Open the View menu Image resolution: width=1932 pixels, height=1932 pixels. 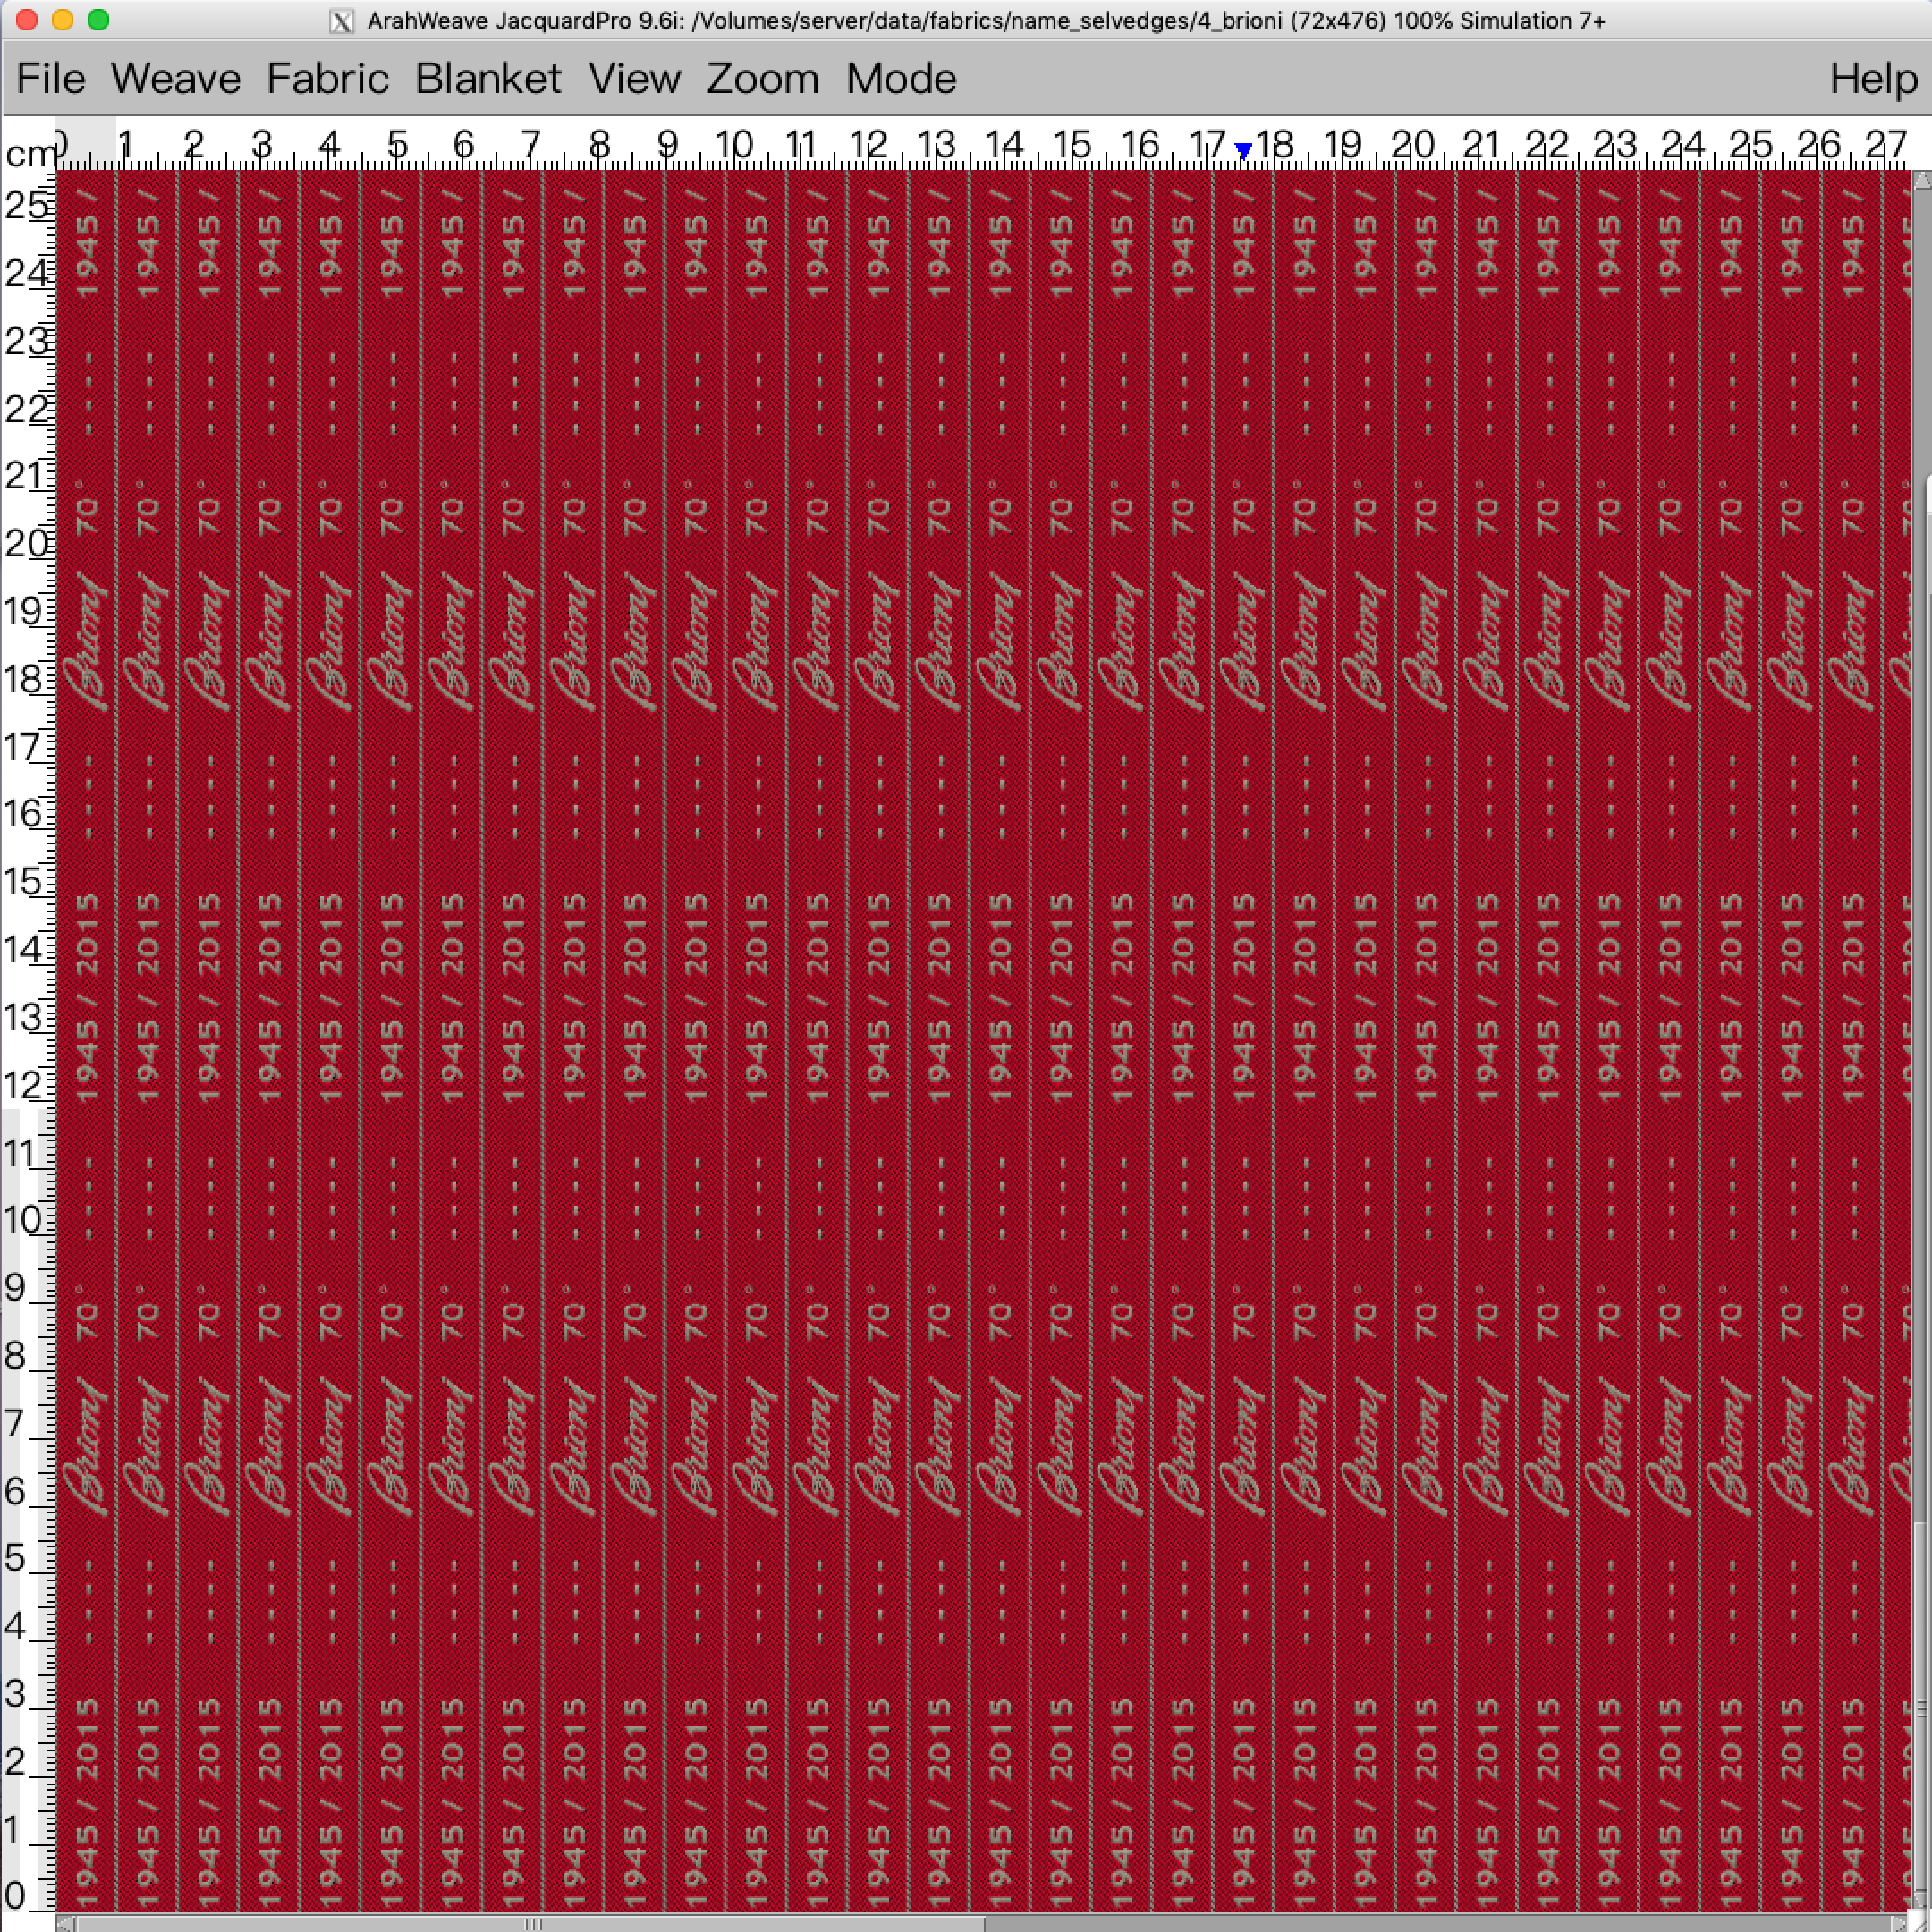[634, 78]
